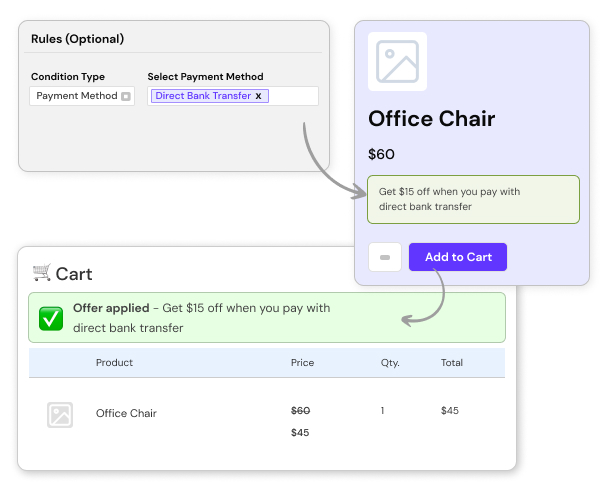
Task: Click the Qty. column header
Action: pos(390,362)
